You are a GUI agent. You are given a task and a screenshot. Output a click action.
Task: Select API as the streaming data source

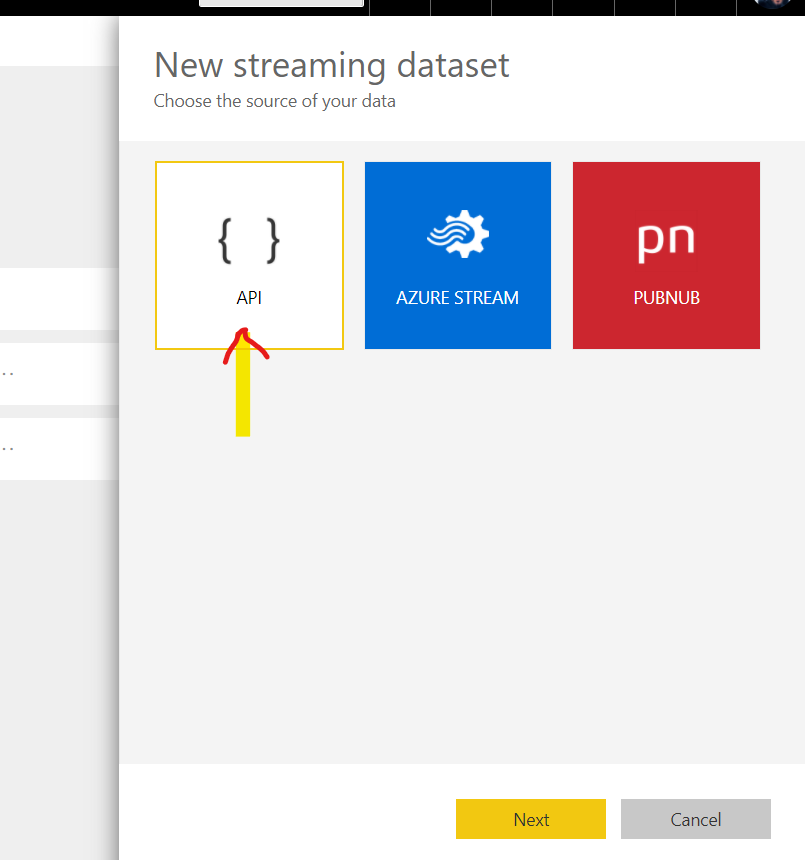[248, 255]
